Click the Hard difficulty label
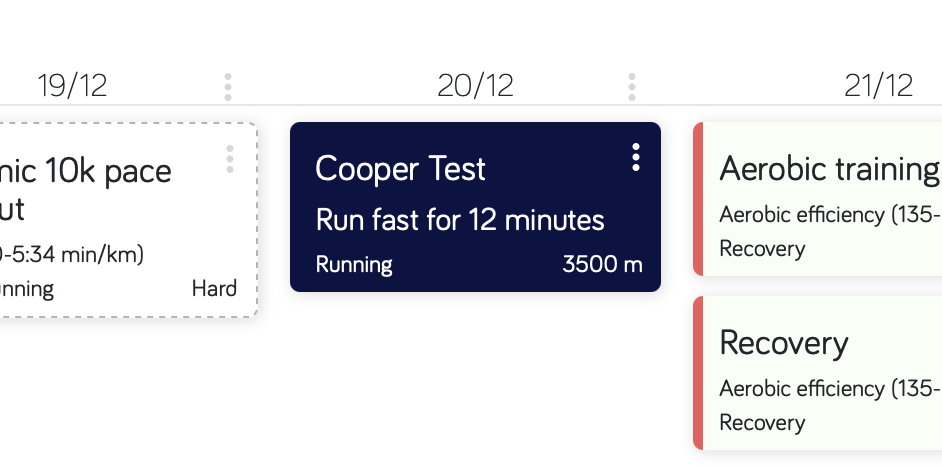 point(214,289)
